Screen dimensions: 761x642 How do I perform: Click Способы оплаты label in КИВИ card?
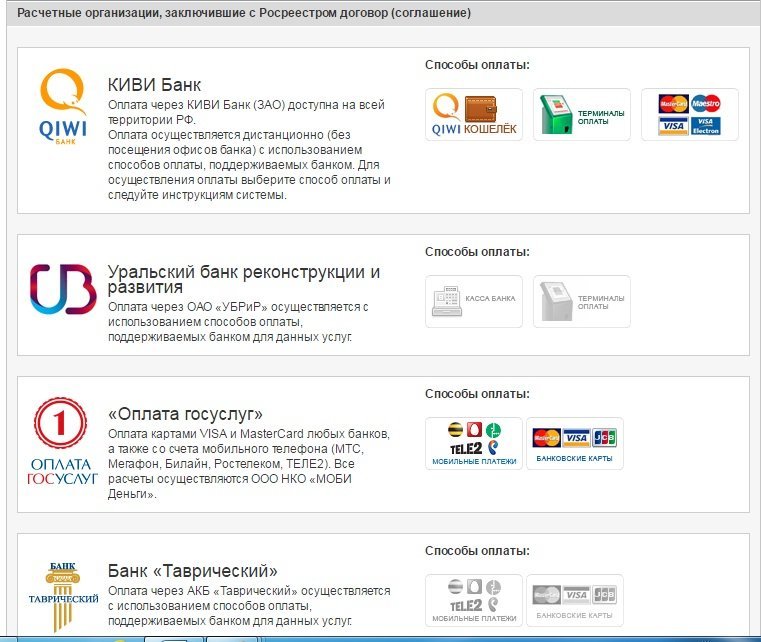[477, 65]
